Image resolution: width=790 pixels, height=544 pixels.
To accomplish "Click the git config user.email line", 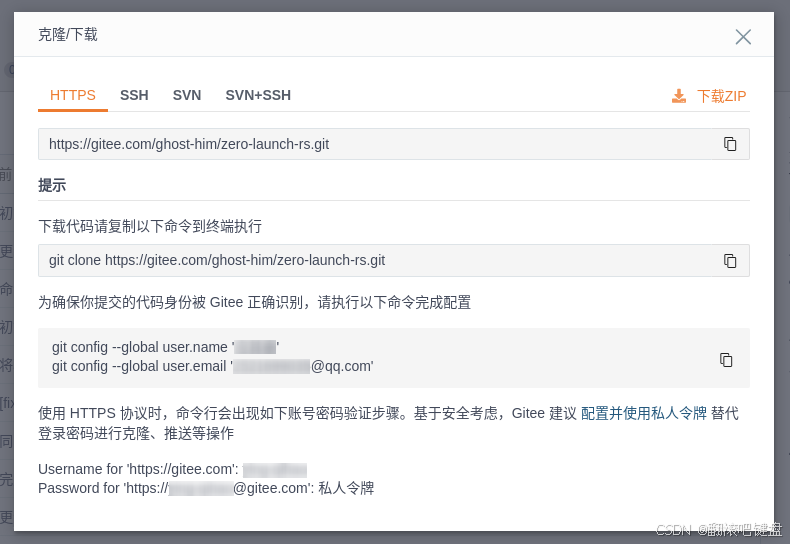I will click(x=213, y=366).
